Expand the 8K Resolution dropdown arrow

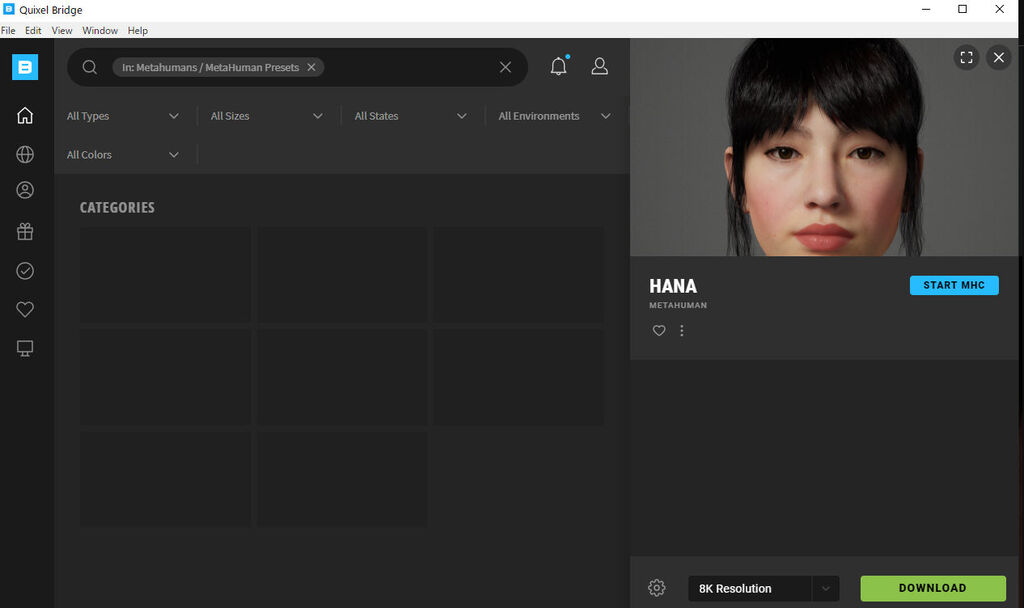point(825,588)
